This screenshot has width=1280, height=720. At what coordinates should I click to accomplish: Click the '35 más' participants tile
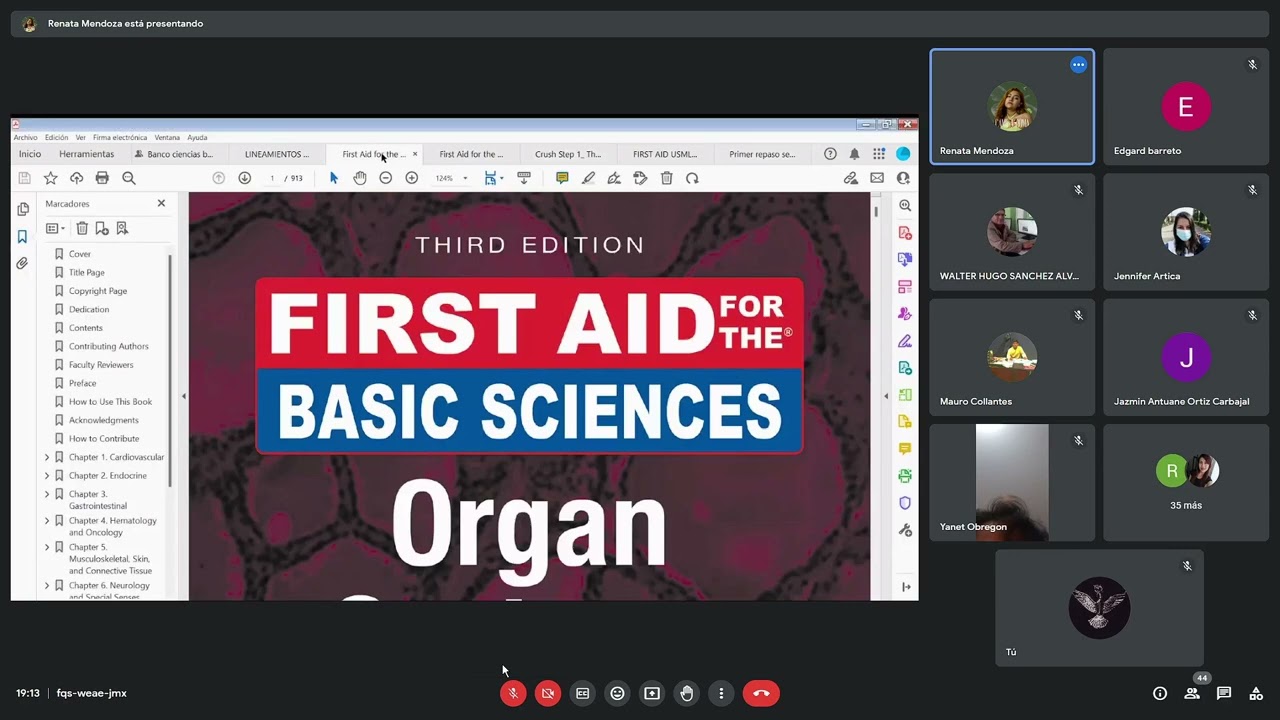coord(1186,483)
